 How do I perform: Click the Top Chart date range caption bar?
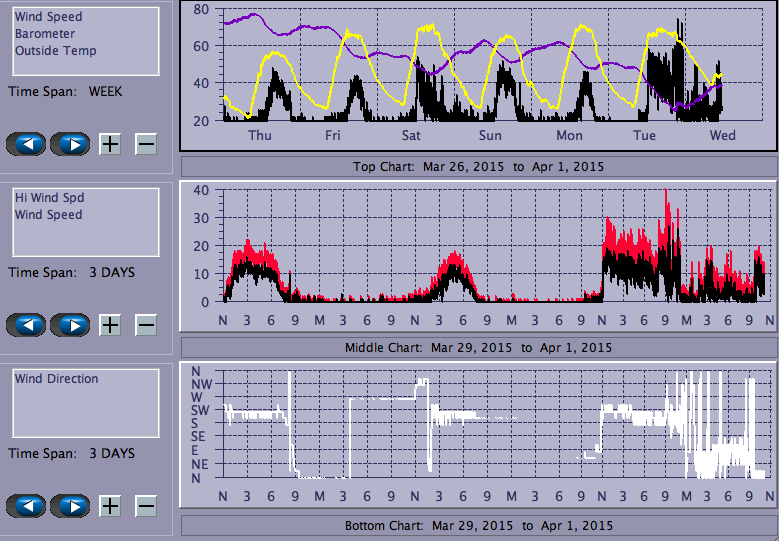[x=478, y=166]
